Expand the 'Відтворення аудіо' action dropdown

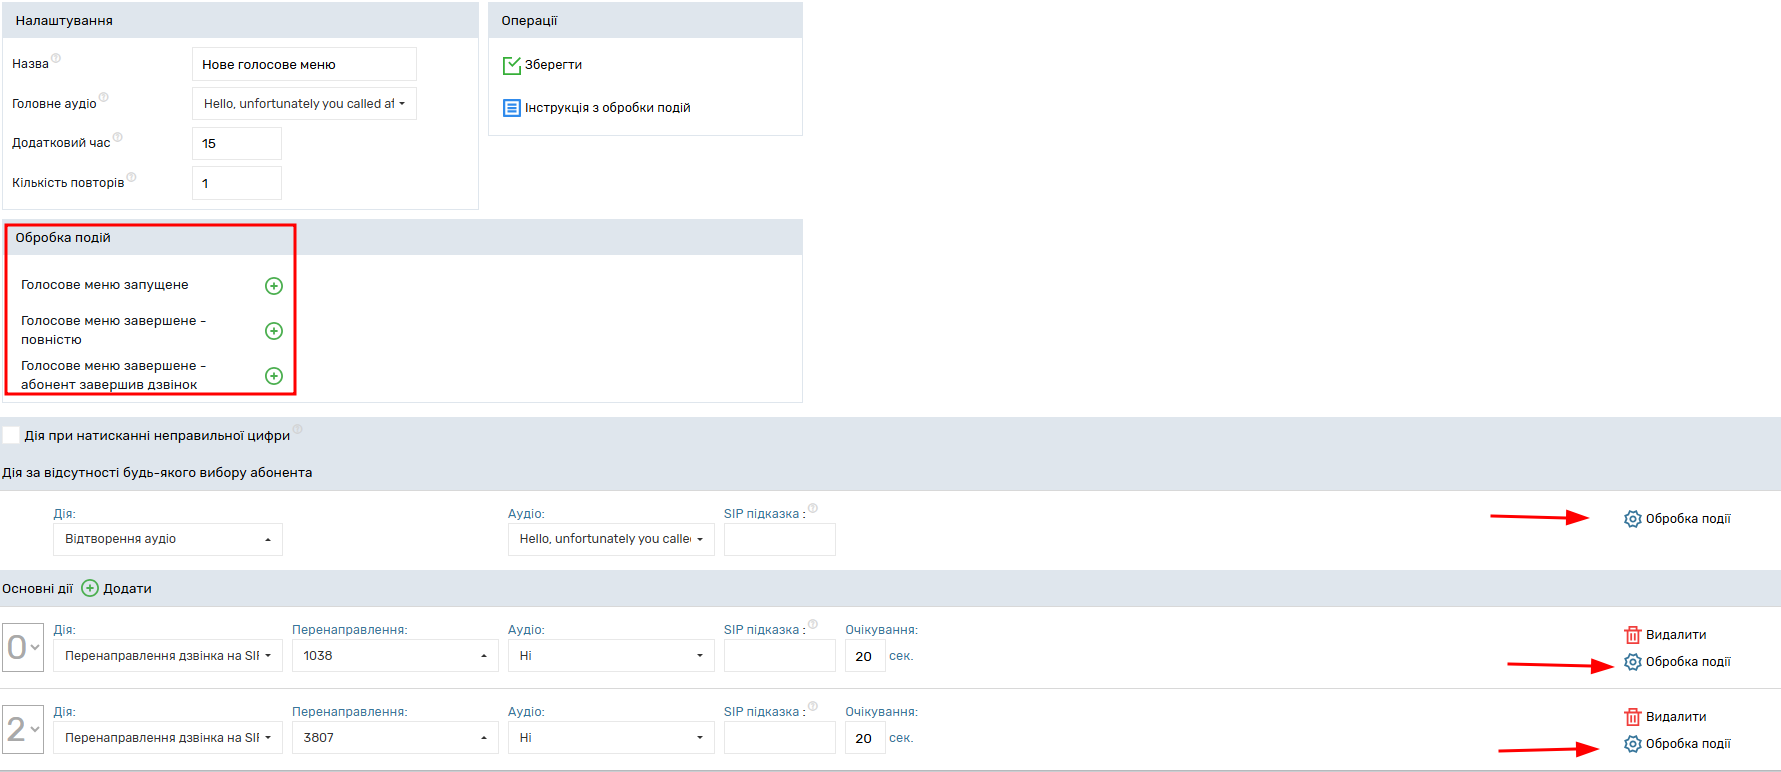click(x=167, y=539)
